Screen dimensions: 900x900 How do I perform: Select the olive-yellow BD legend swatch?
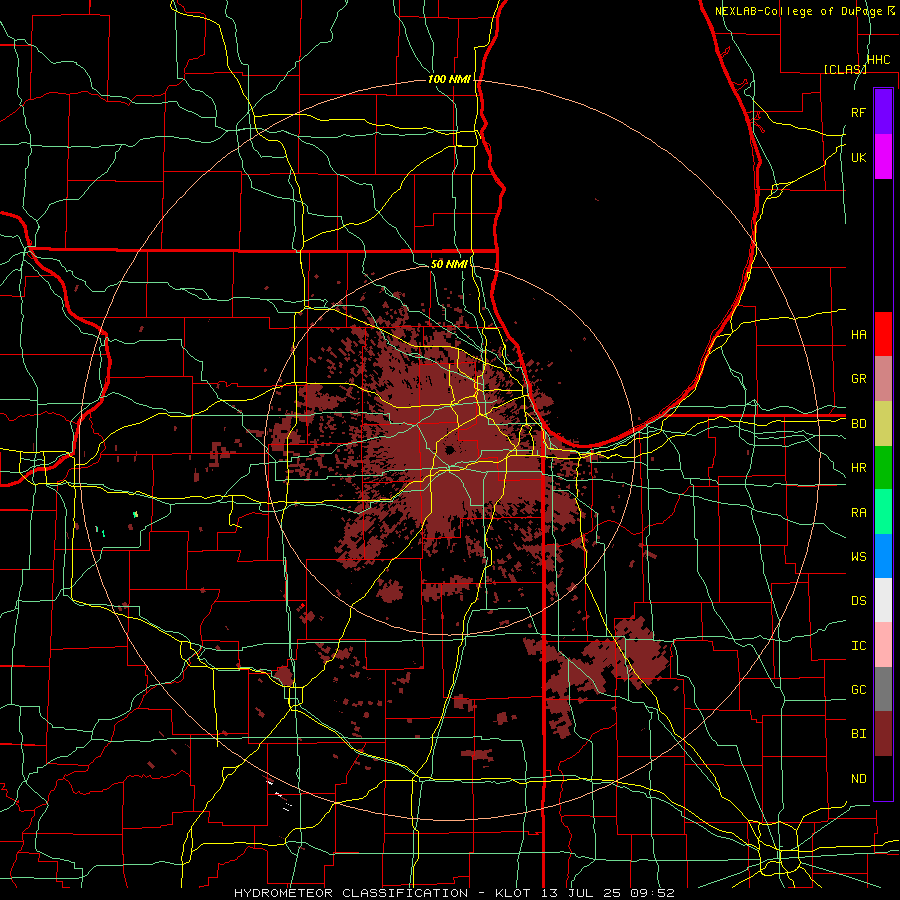point(883,424)
